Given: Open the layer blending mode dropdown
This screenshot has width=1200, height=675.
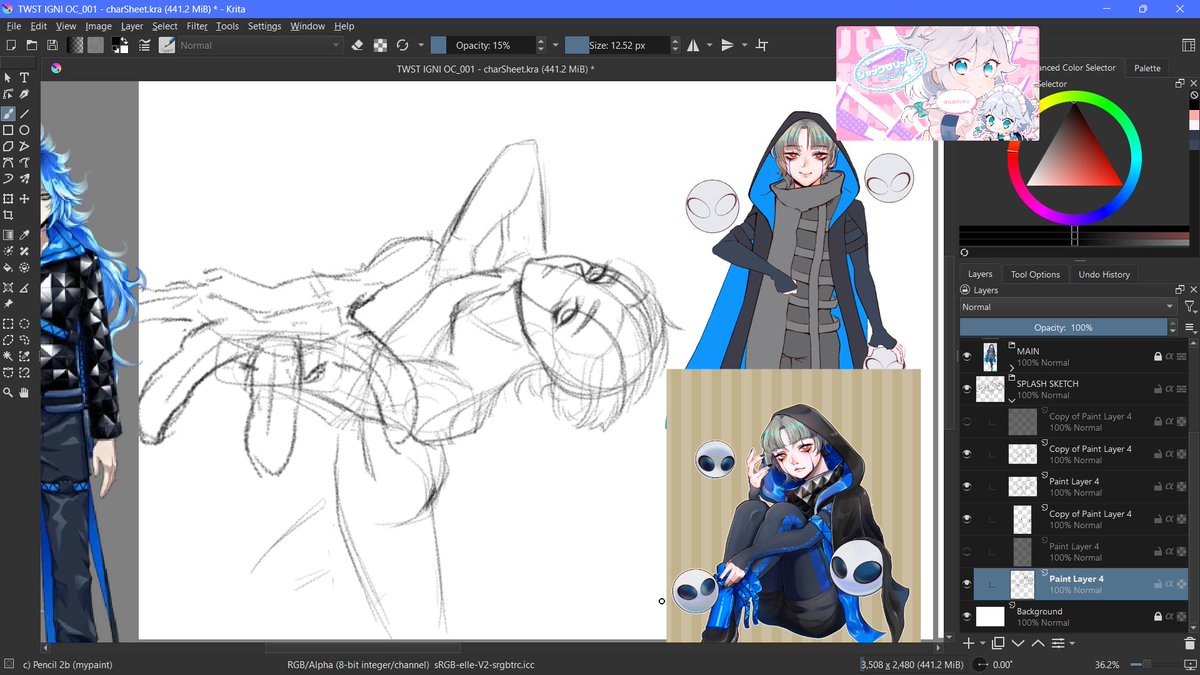Looking at the screenshot, I should click(x=1068, y=307).
